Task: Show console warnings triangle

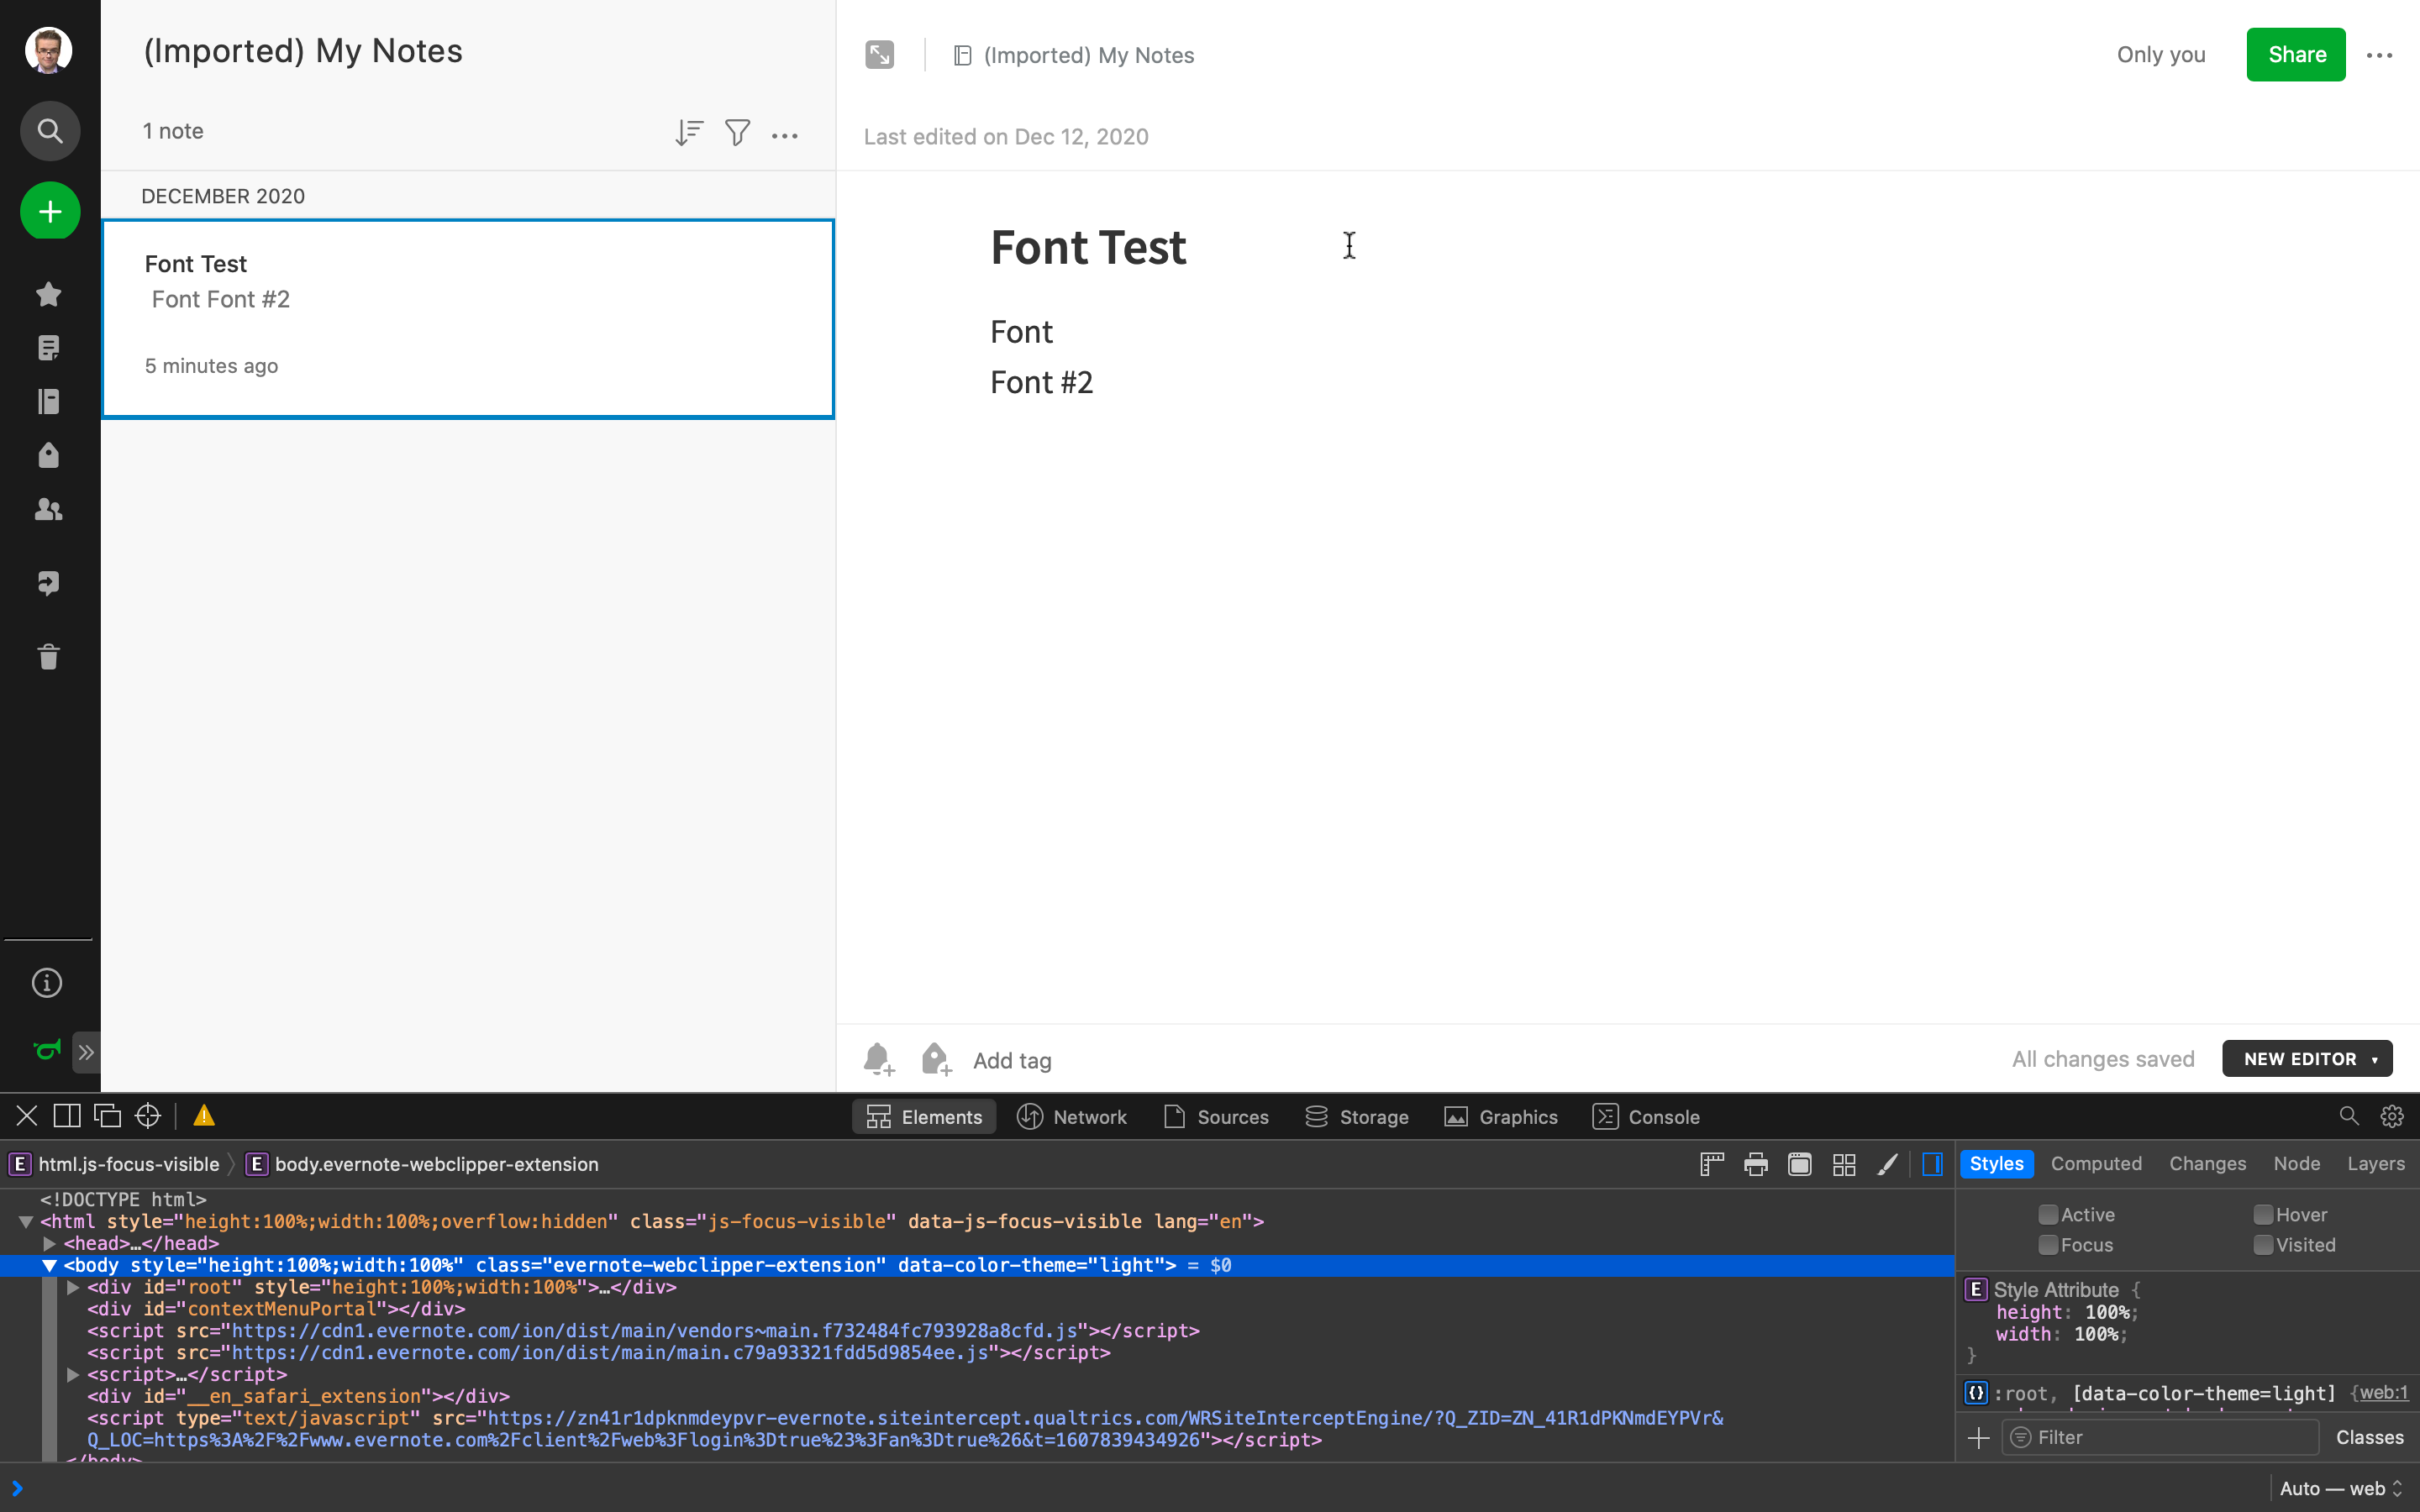Action: tap(204, 1116)
